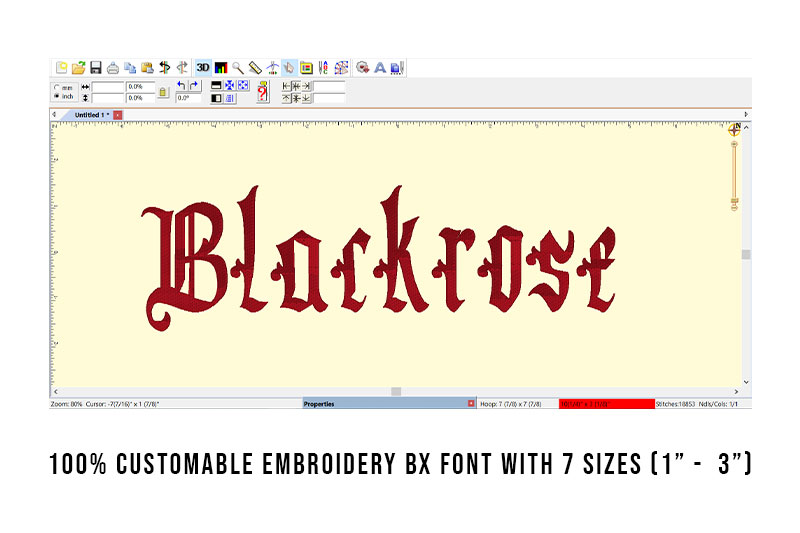Click the height dimension input field
The height and width of the screenshot is (533, 800).
point(108,98)
